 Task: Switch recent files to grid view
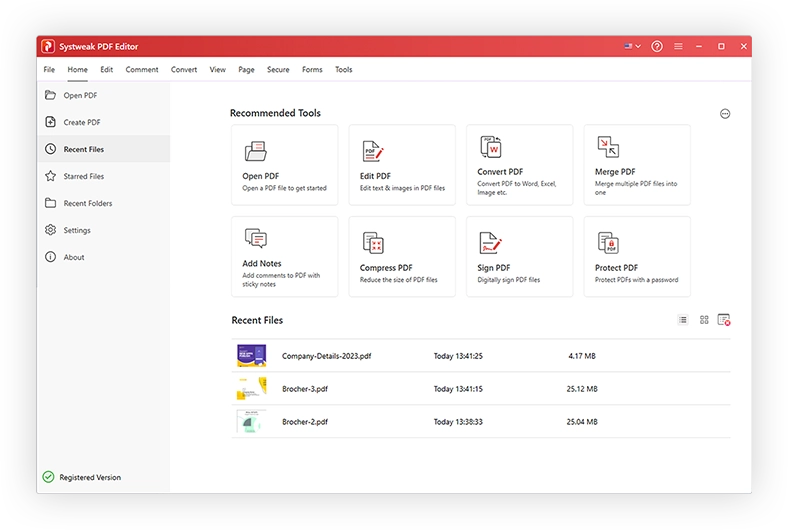point(704,320)
